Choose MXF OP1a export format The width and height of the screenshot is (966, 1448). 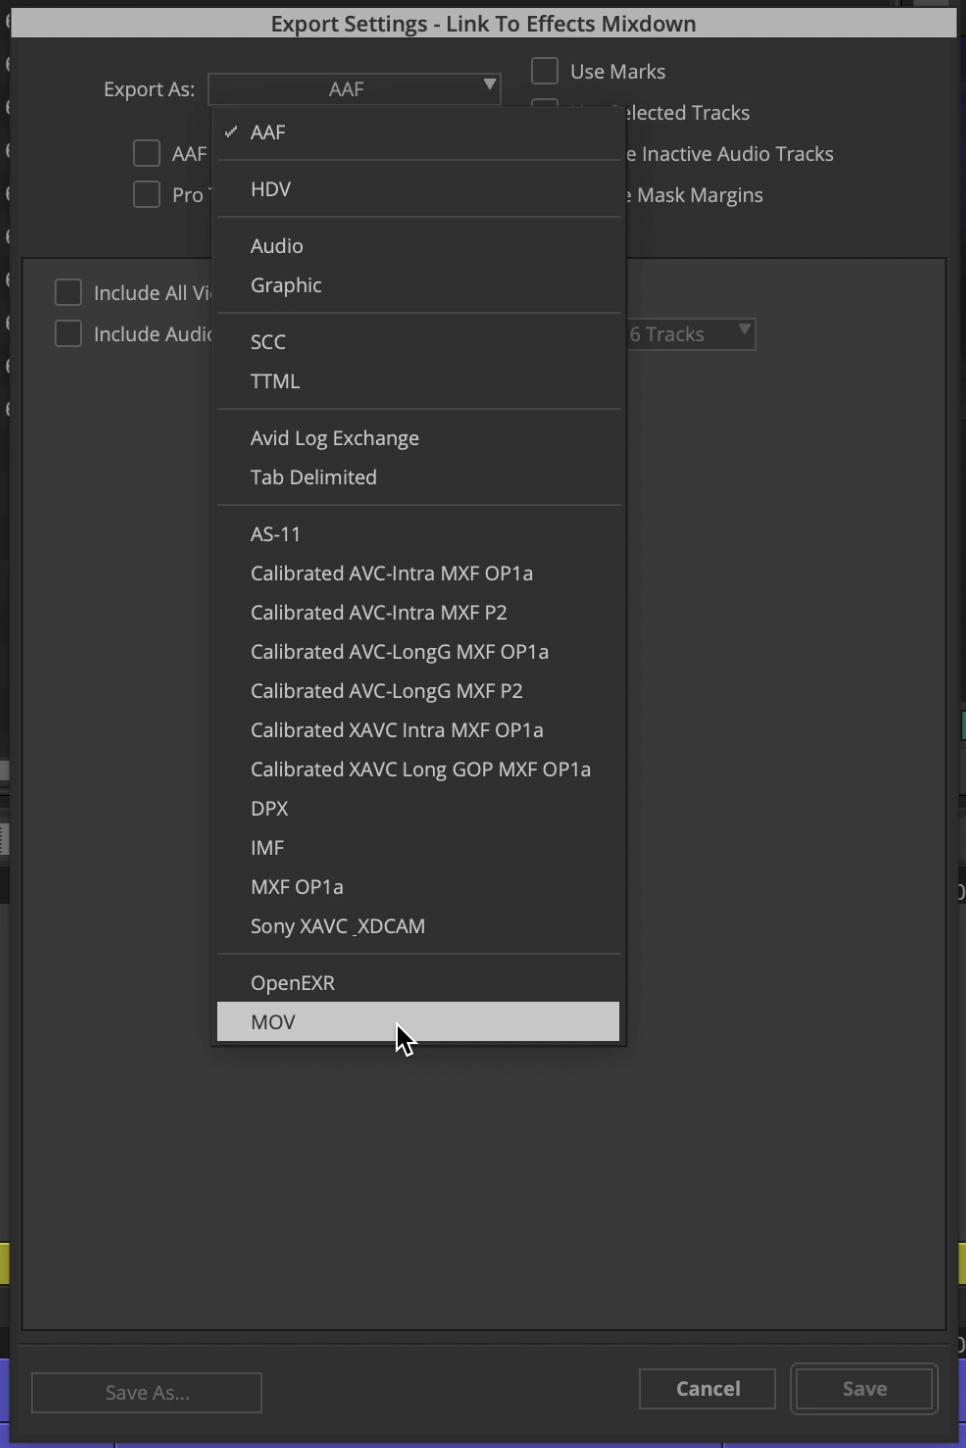pos(418,887)
